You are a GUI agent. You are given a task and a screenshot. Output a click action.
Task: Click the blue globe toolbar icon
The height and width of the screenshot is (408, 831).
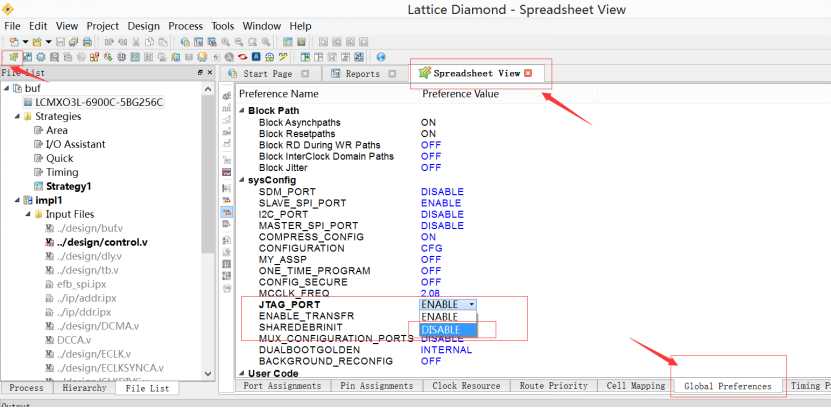[381, 57]
